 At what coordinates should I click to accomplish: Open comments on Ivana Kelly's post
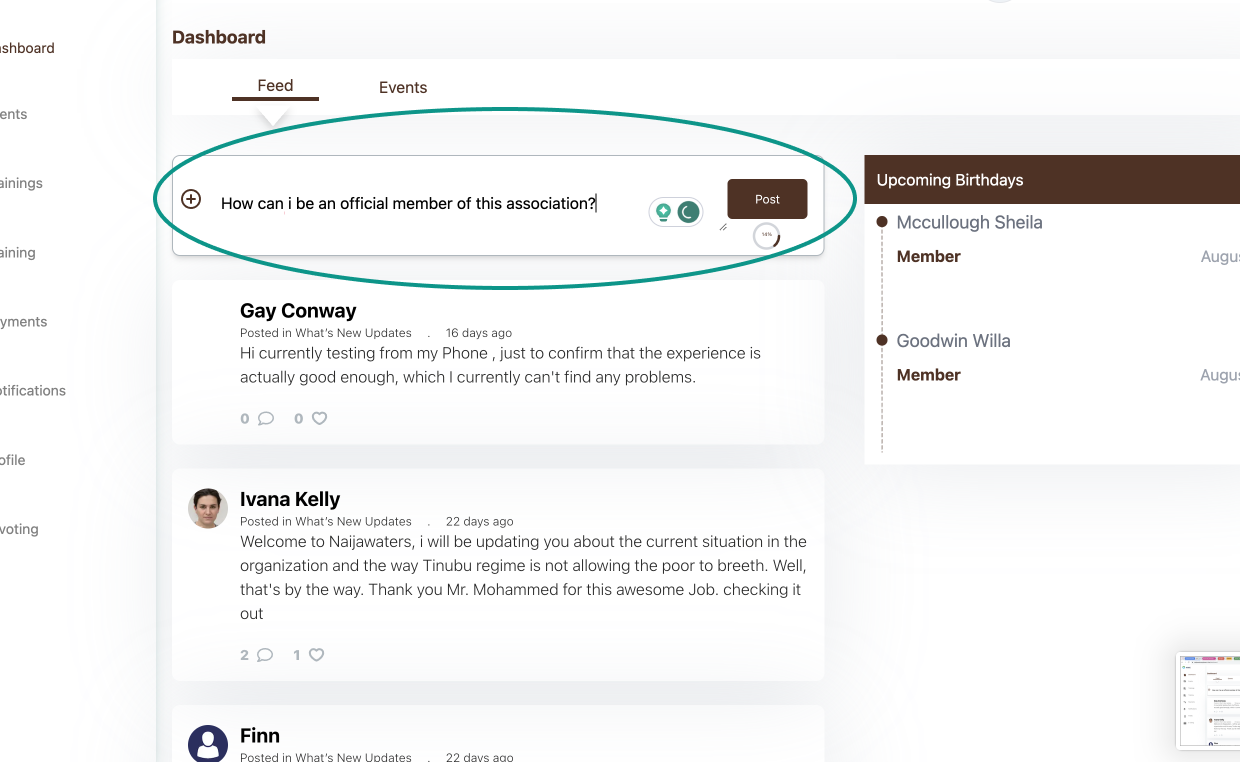265,655
